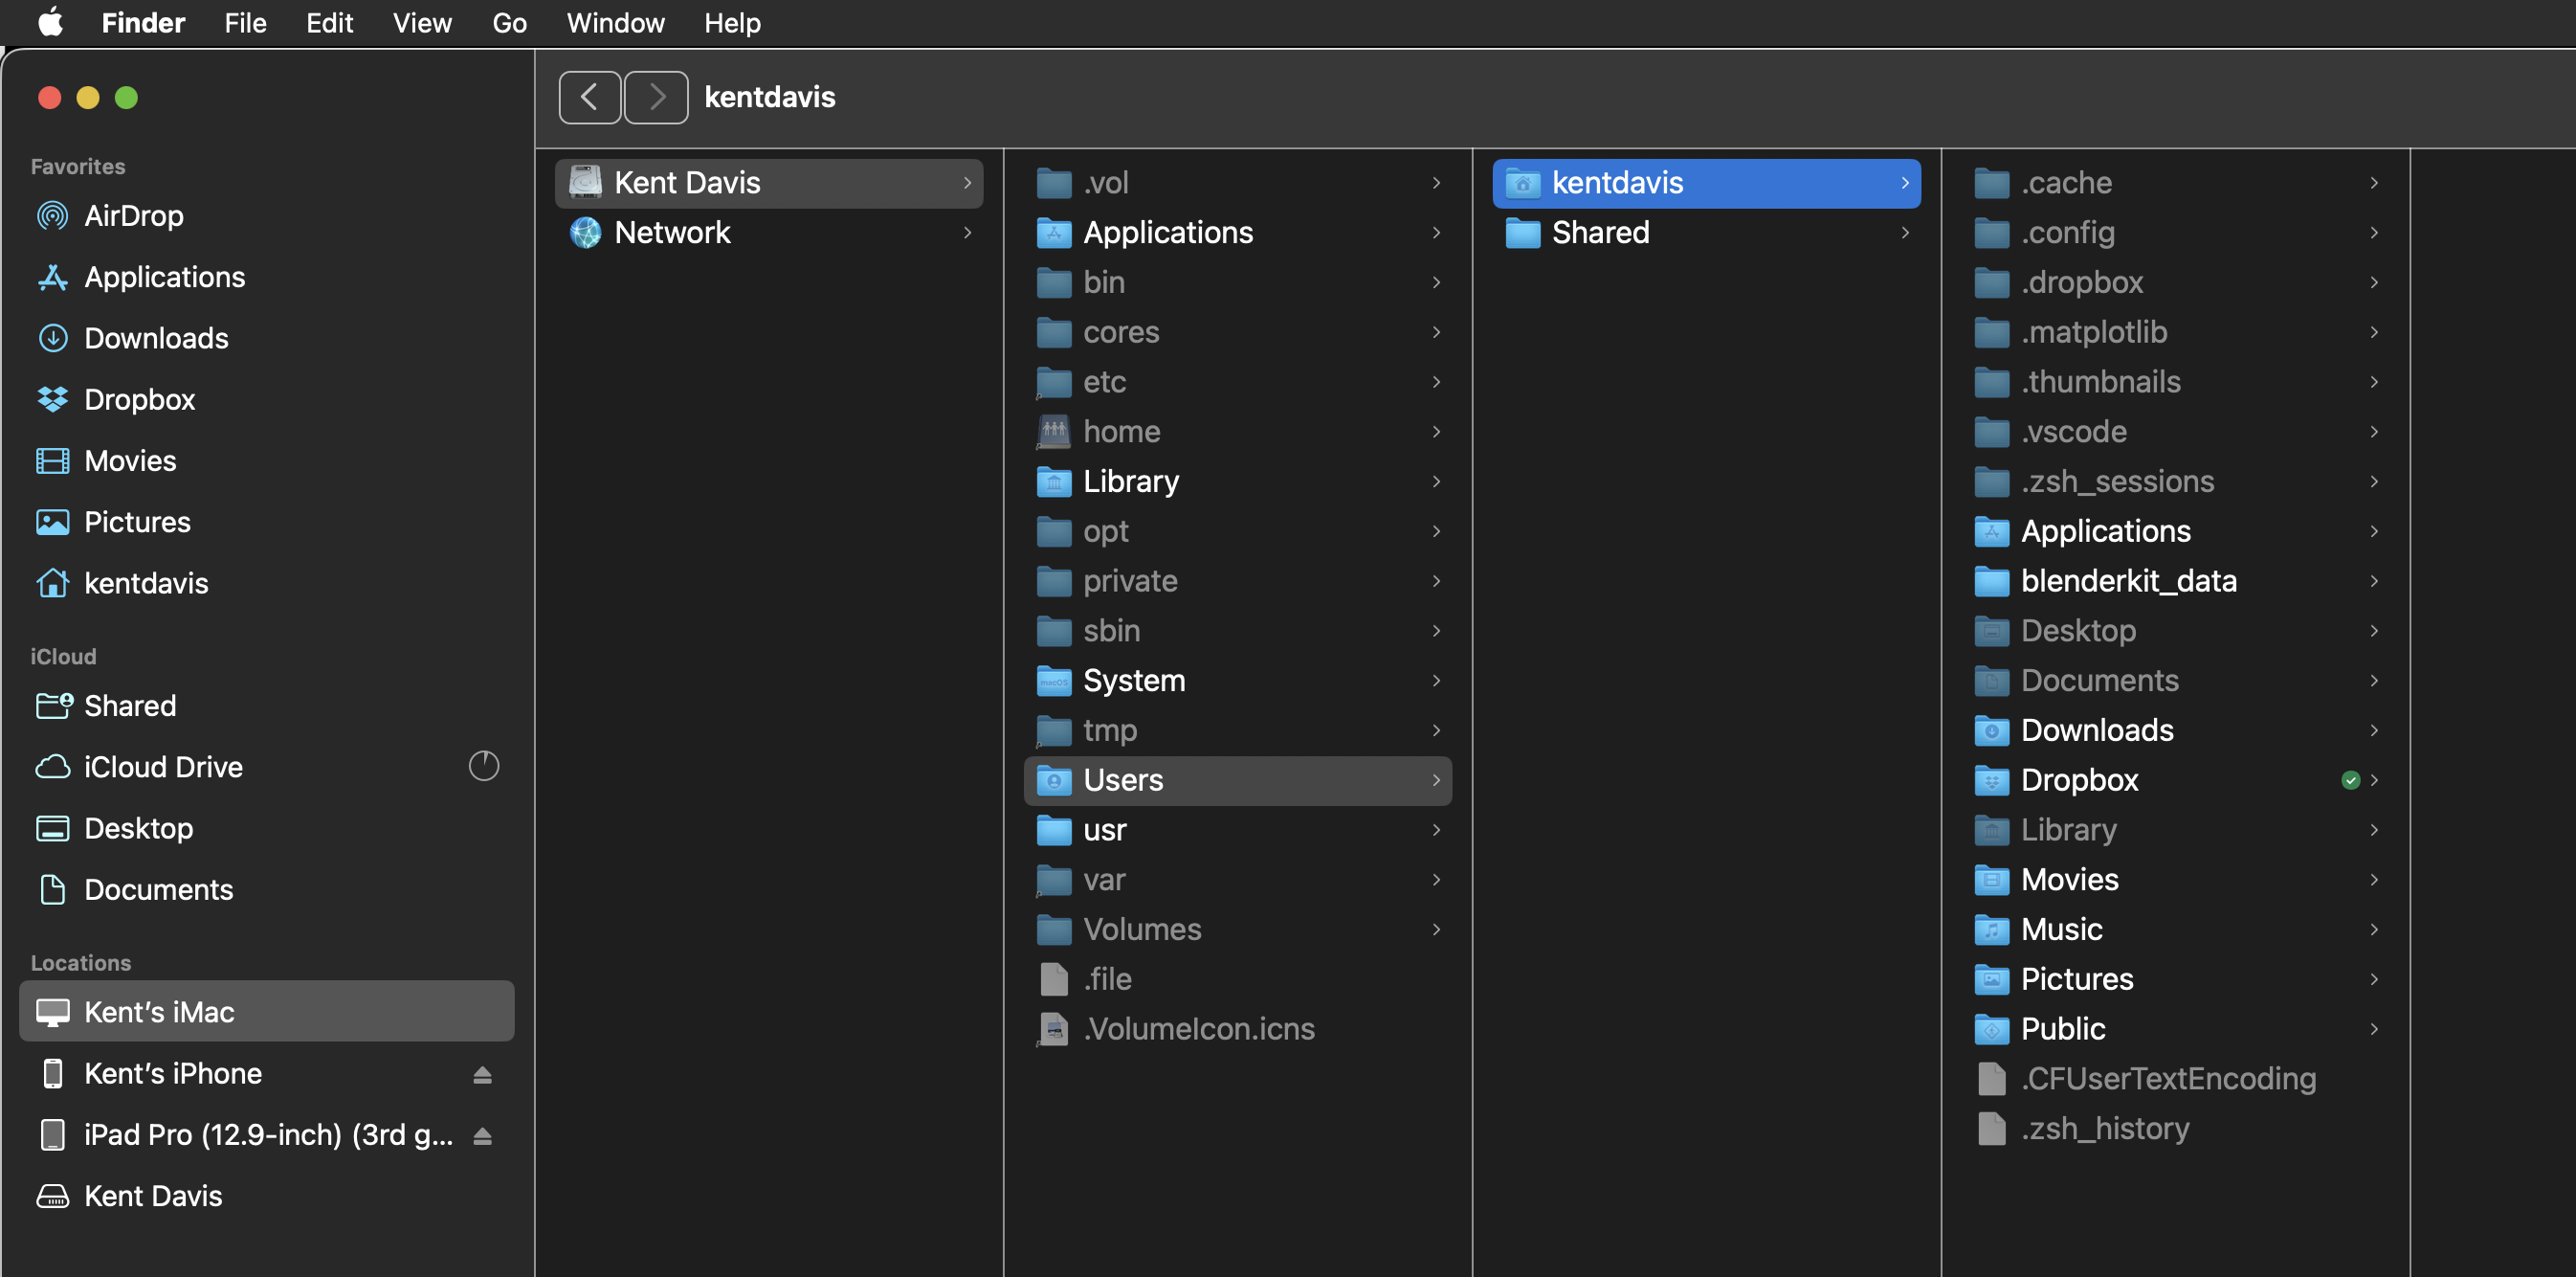
Task: Open the Go menu in the menu bar
Action: click(509, 22)
